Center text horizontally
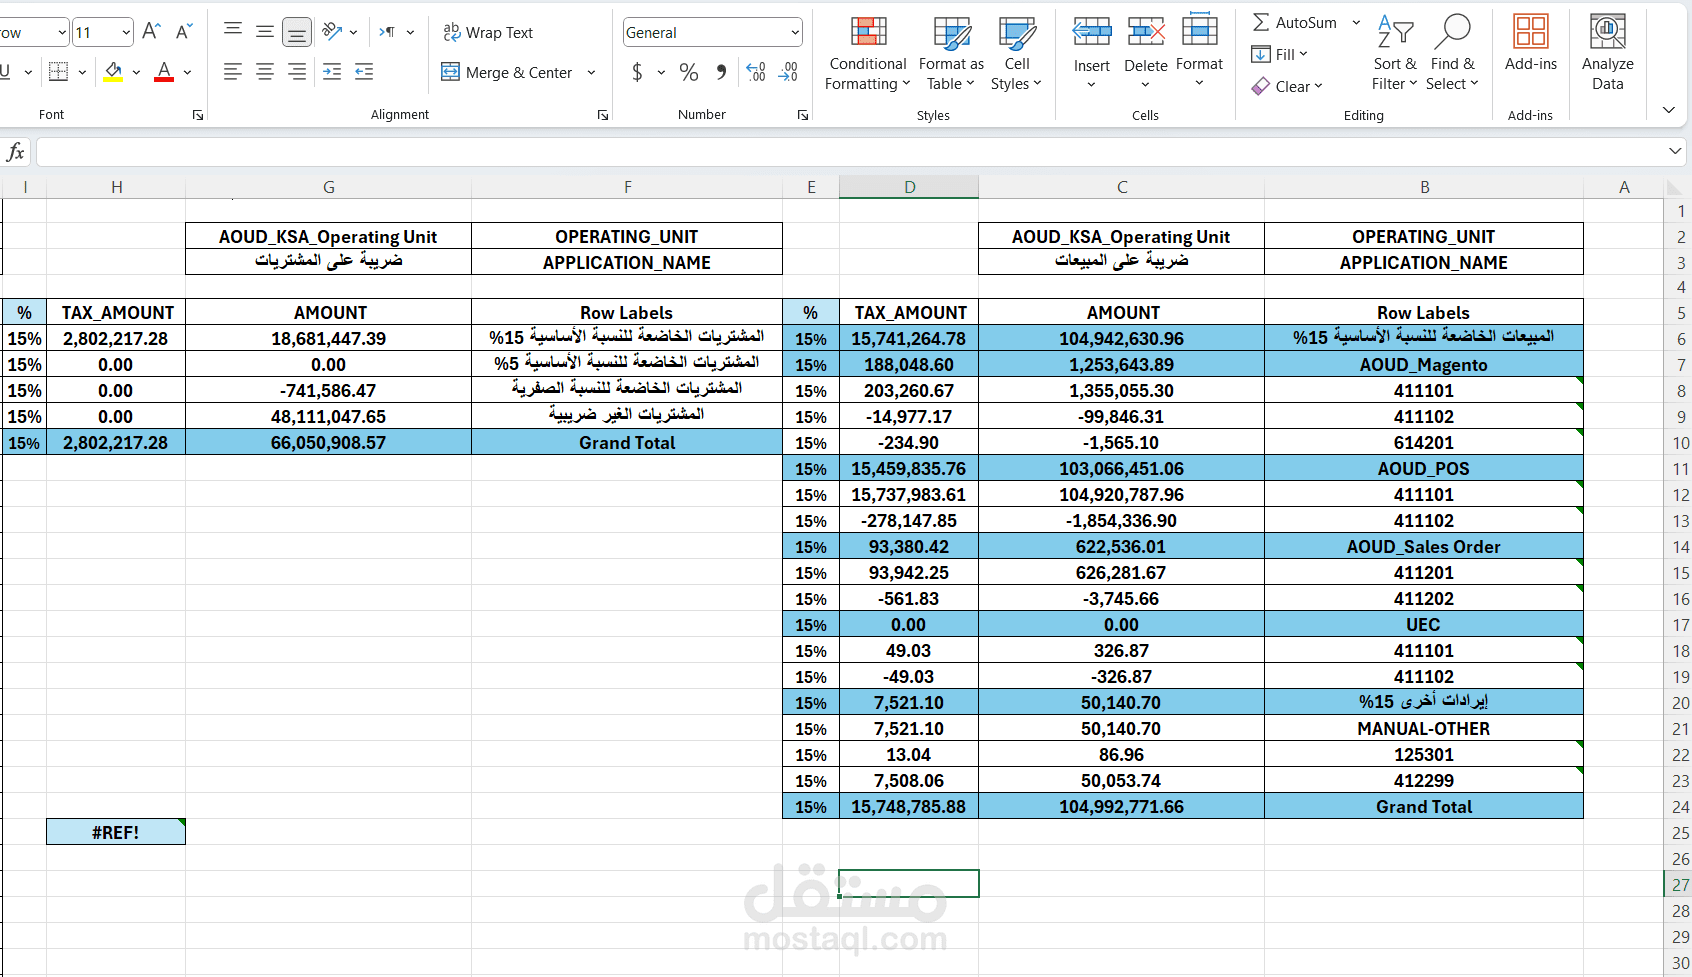The height and width of the screenshot is (977, 1692). [265, 72]
